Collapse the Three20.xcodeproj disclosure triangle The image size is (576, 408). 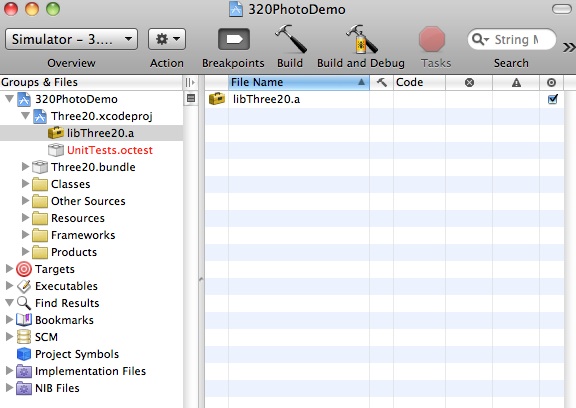[x=25, y=116]
